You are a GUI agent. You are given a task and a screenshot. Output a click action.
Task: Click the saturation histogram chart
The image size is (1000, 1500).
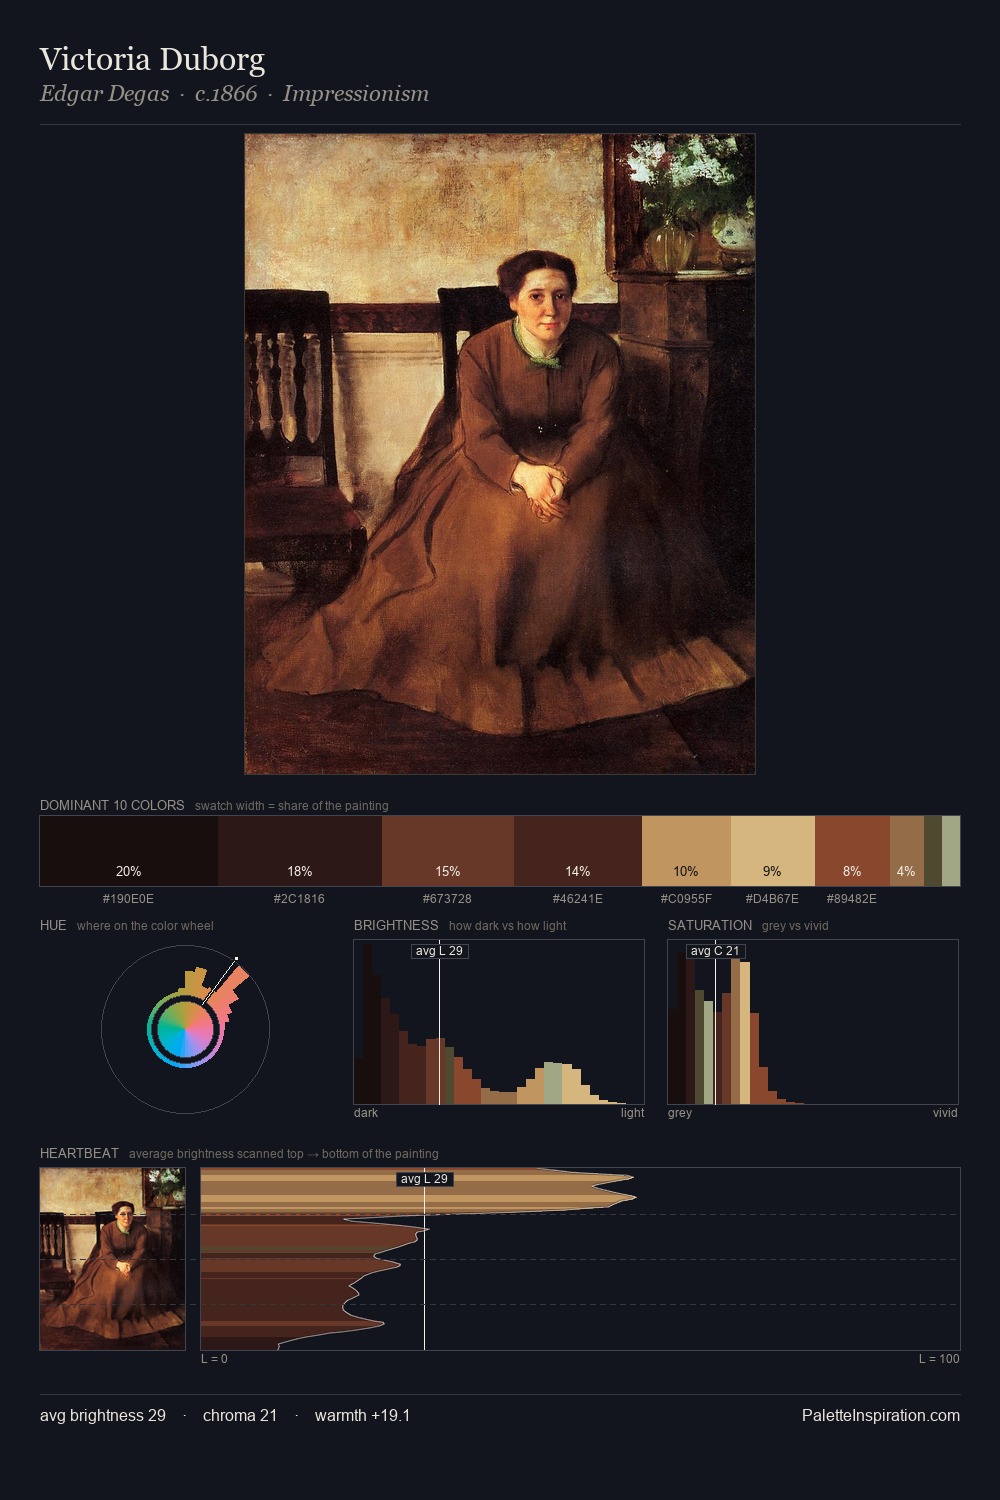(813, 1022)
